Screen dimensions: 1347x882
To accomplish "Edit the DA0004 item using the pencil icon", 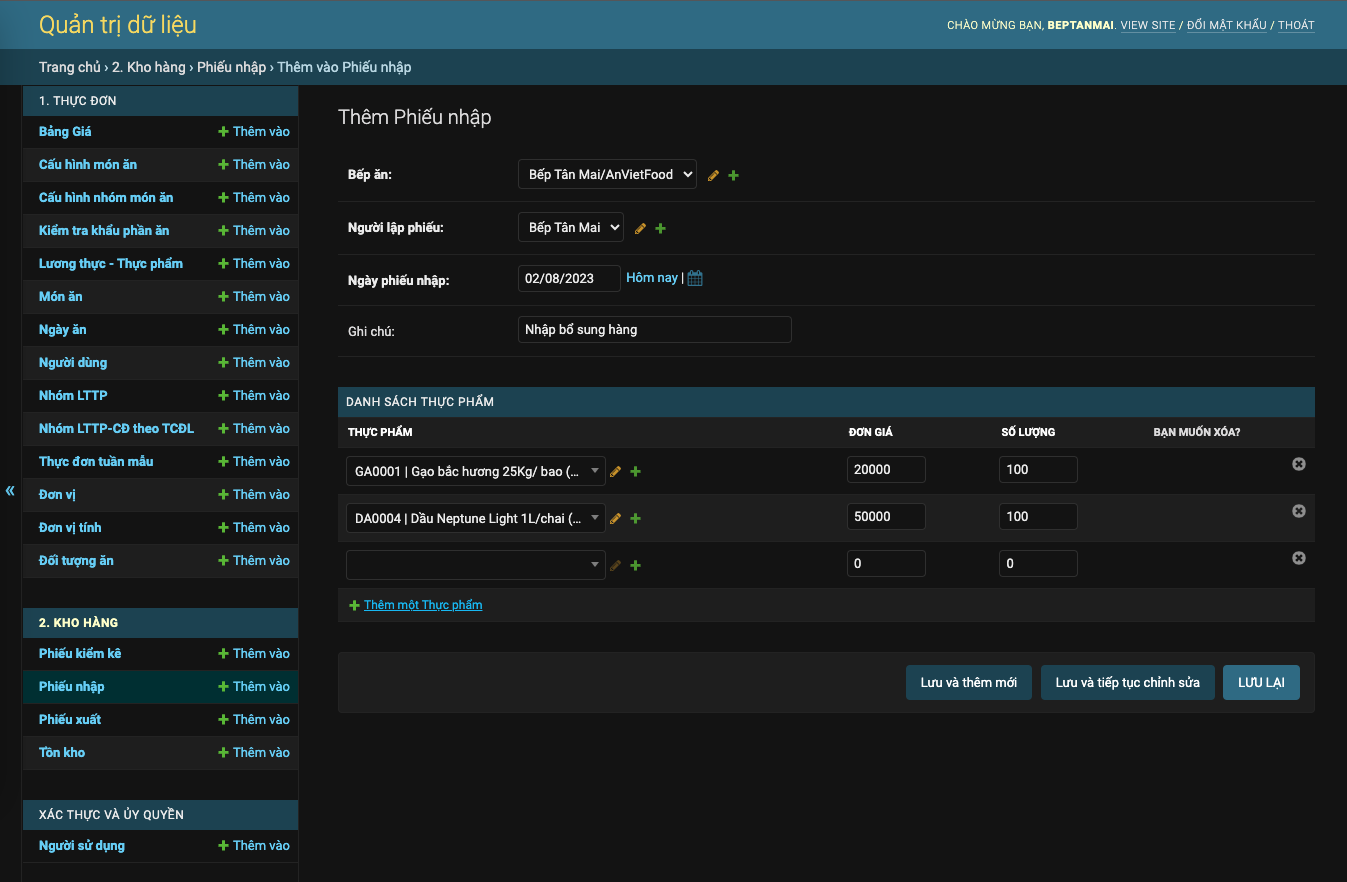I will (x=615, y=518).
